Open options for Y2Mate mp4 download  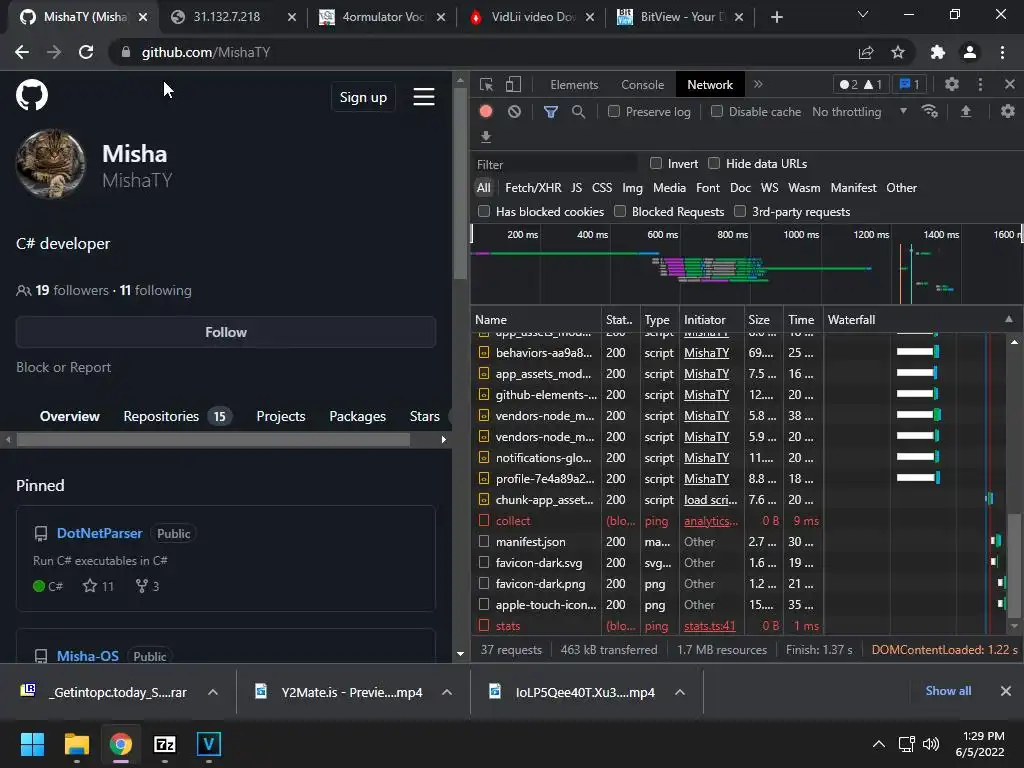447,692
